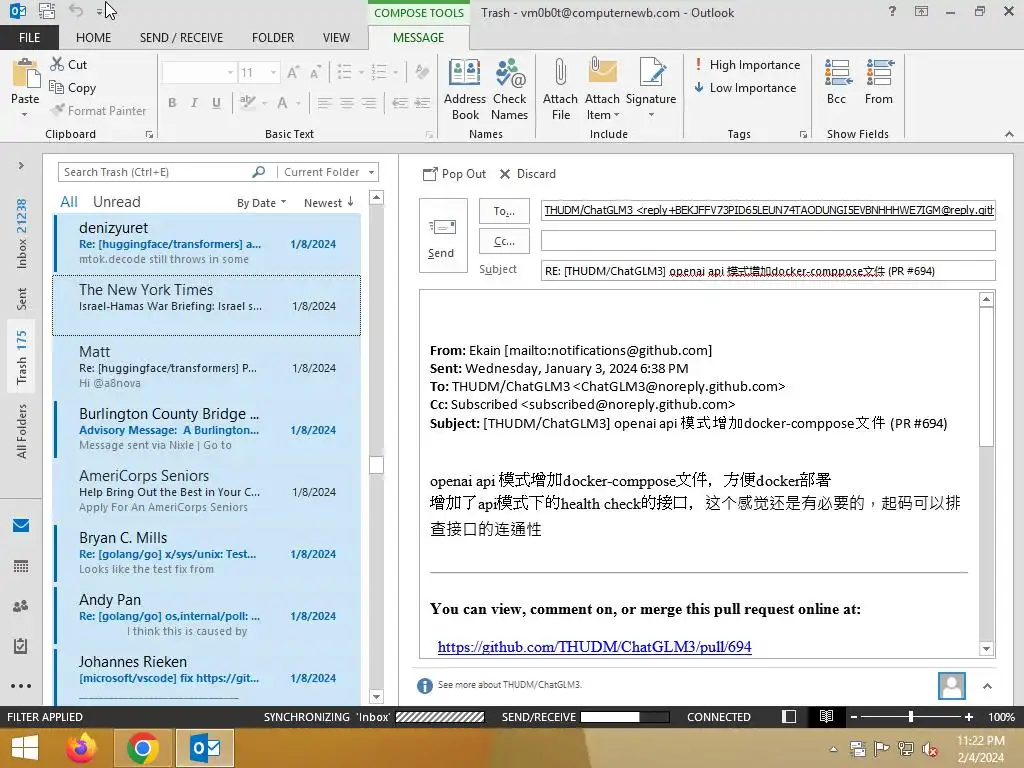Viewport: 1024px width, 768px height.
Task: Open Chrome from the taskbar
Action: (x=143, y=748)
